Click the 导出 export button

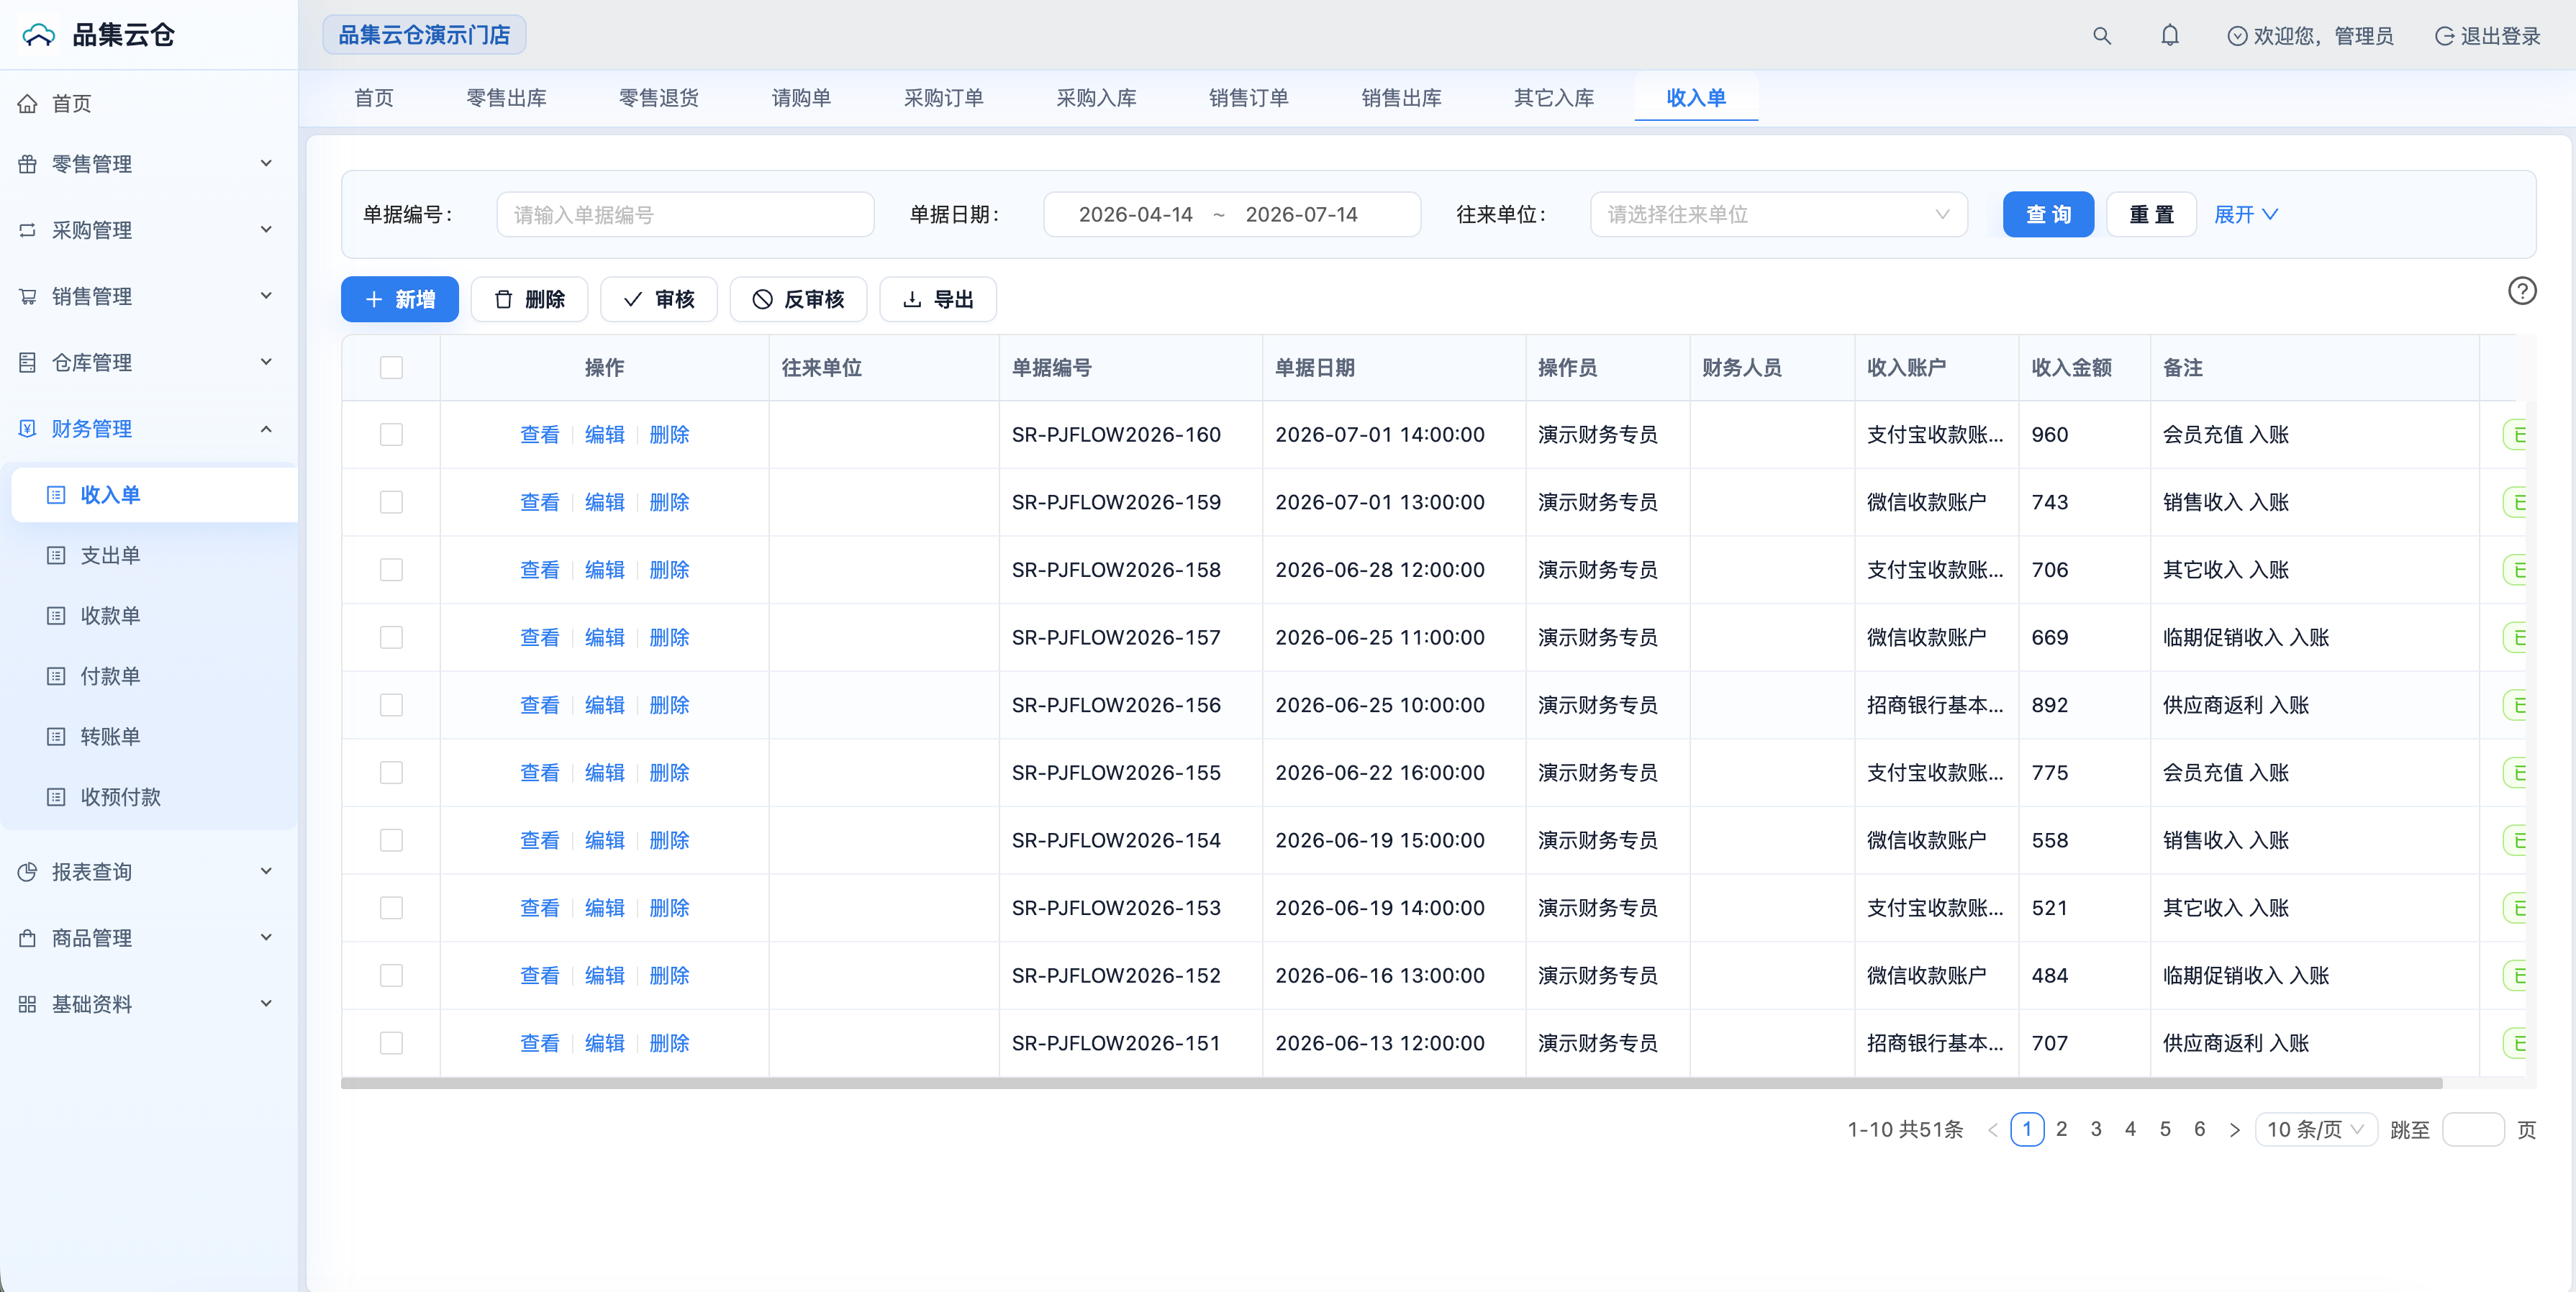(938, 299)
